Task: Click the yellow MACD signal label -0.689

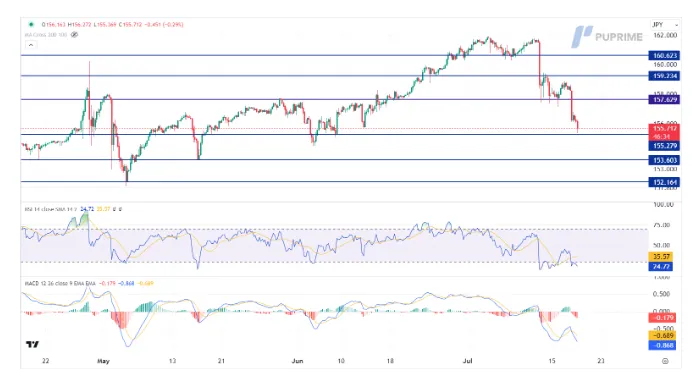Action: click(x=662, y=336)
